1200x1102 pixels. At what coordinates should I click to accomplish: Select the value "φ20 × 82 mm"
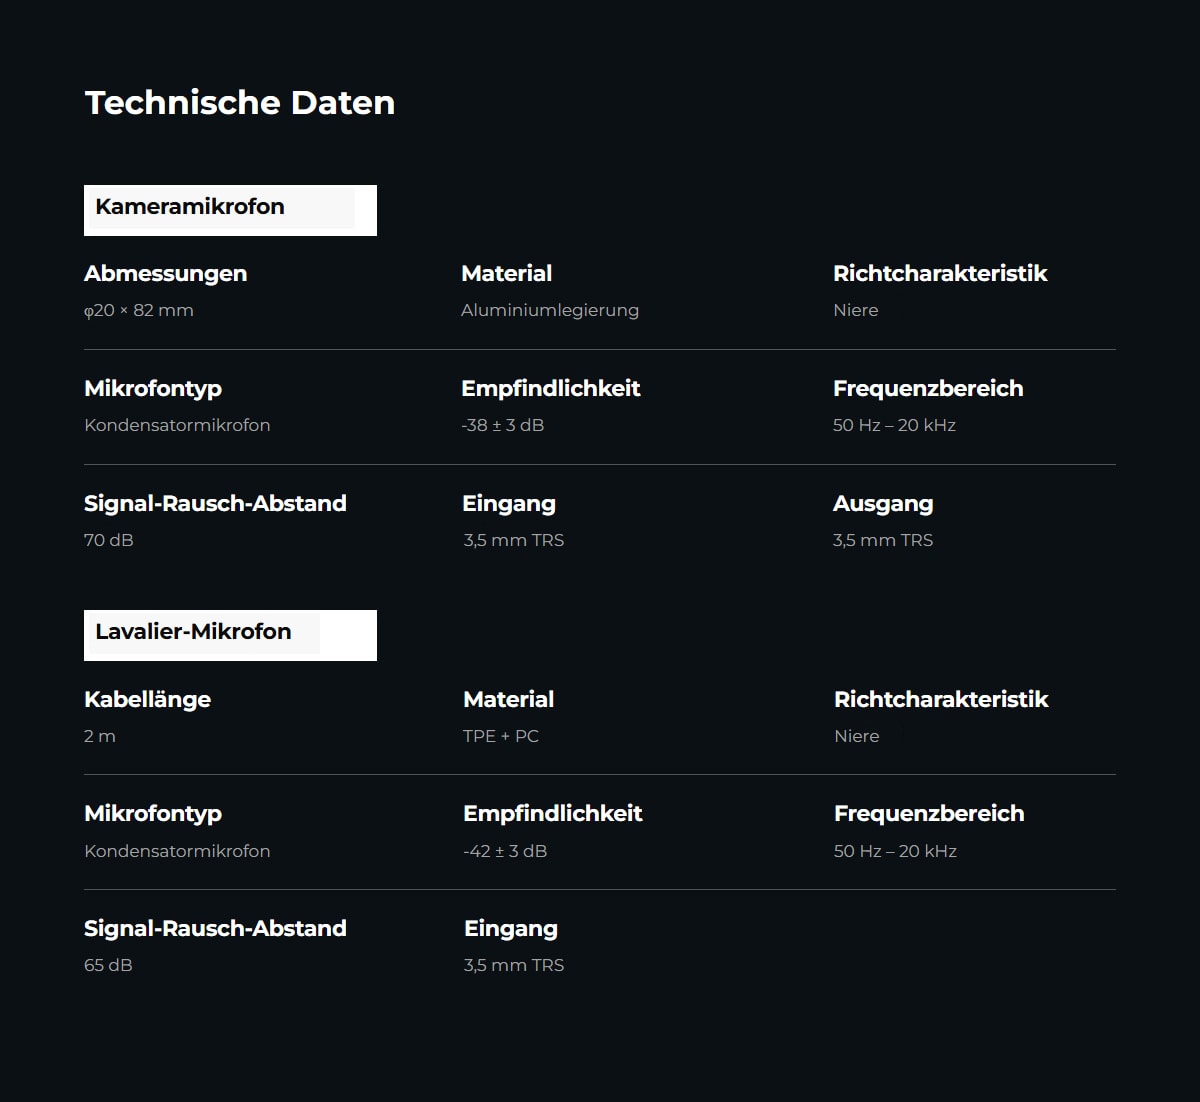tap(139, 310)
